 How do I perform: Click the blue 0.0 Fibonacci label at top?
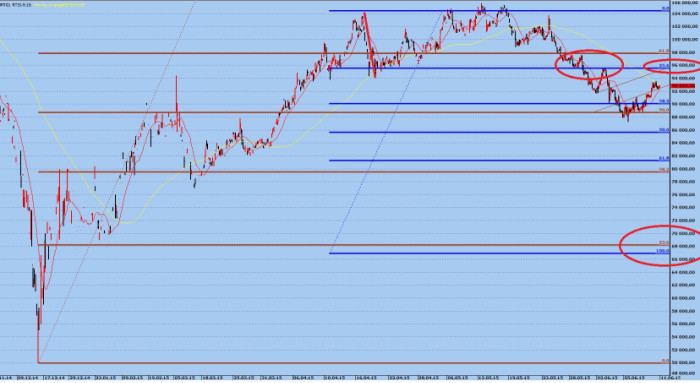coord(665,8)
